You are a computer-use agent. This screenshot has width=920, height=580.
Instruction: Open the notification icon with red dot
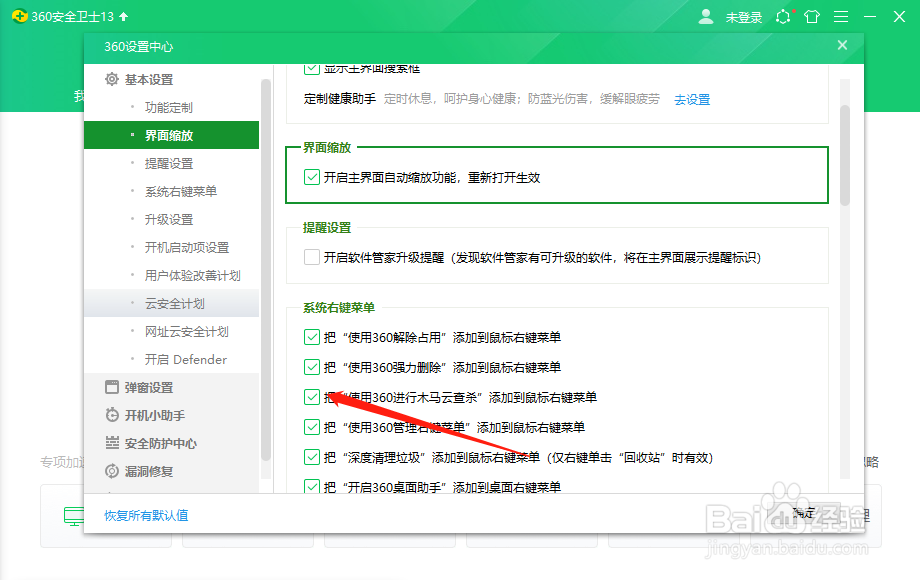tap(784, 16)
